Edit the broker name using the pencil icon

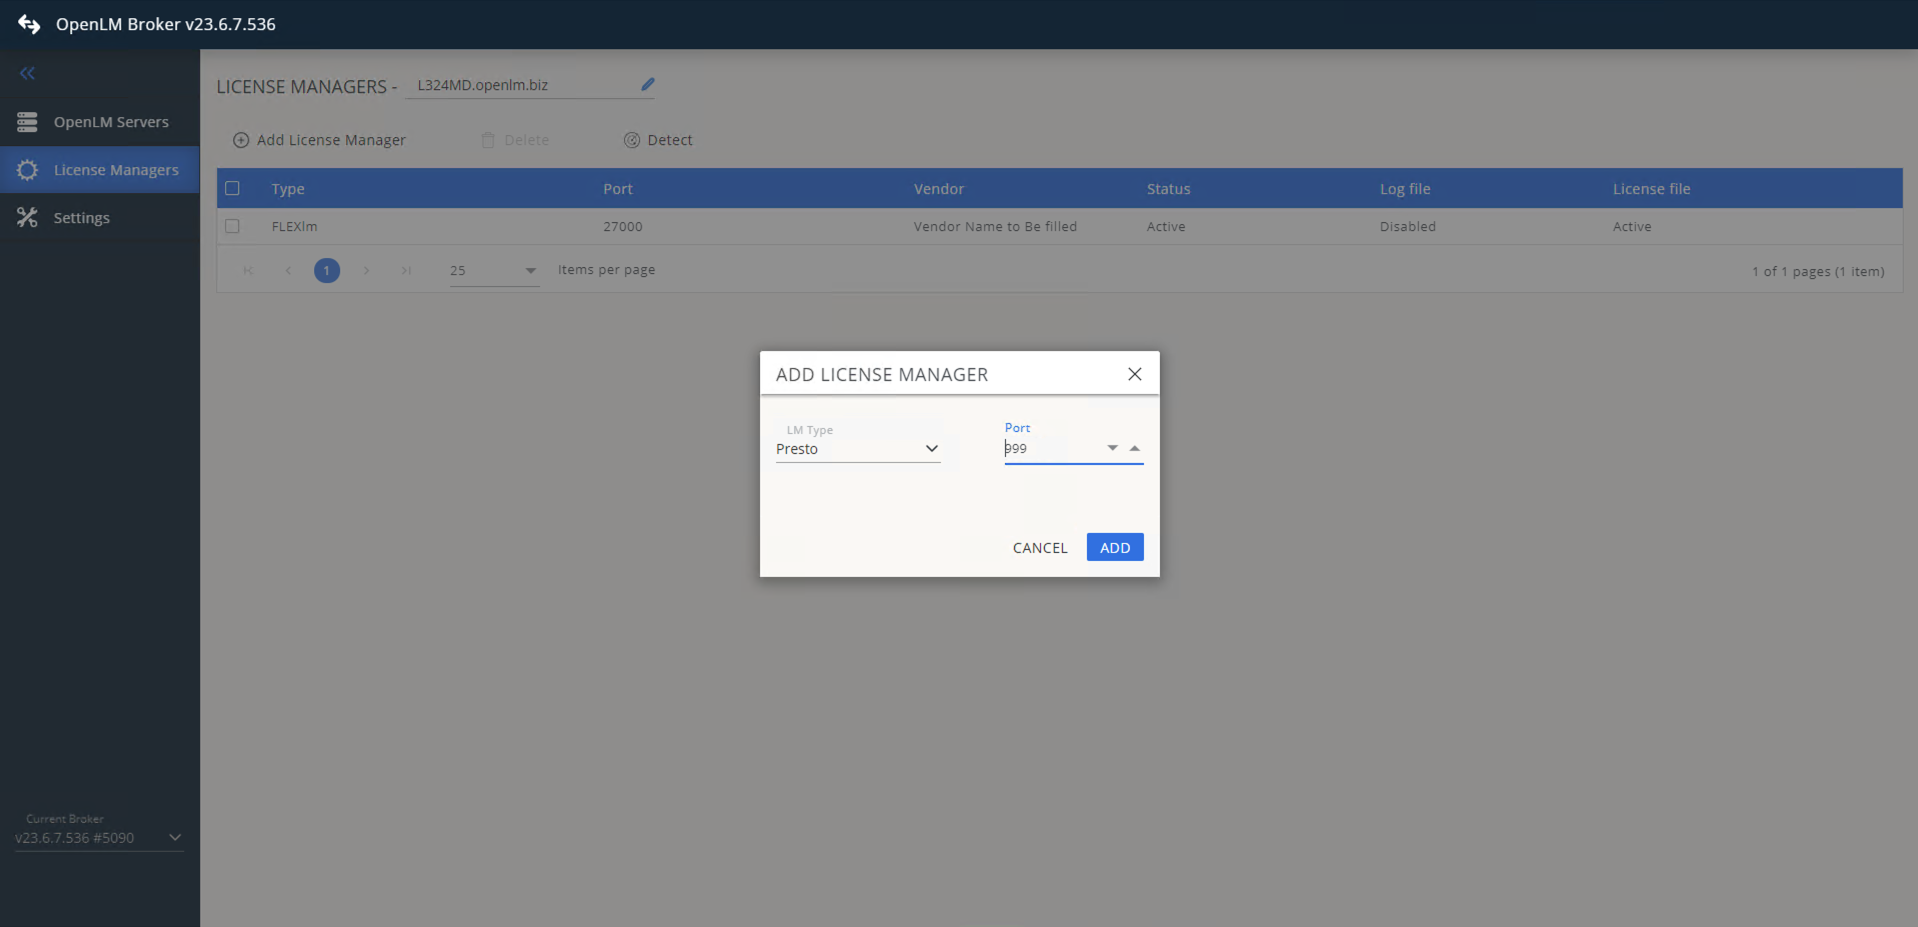tap(647, 84)
